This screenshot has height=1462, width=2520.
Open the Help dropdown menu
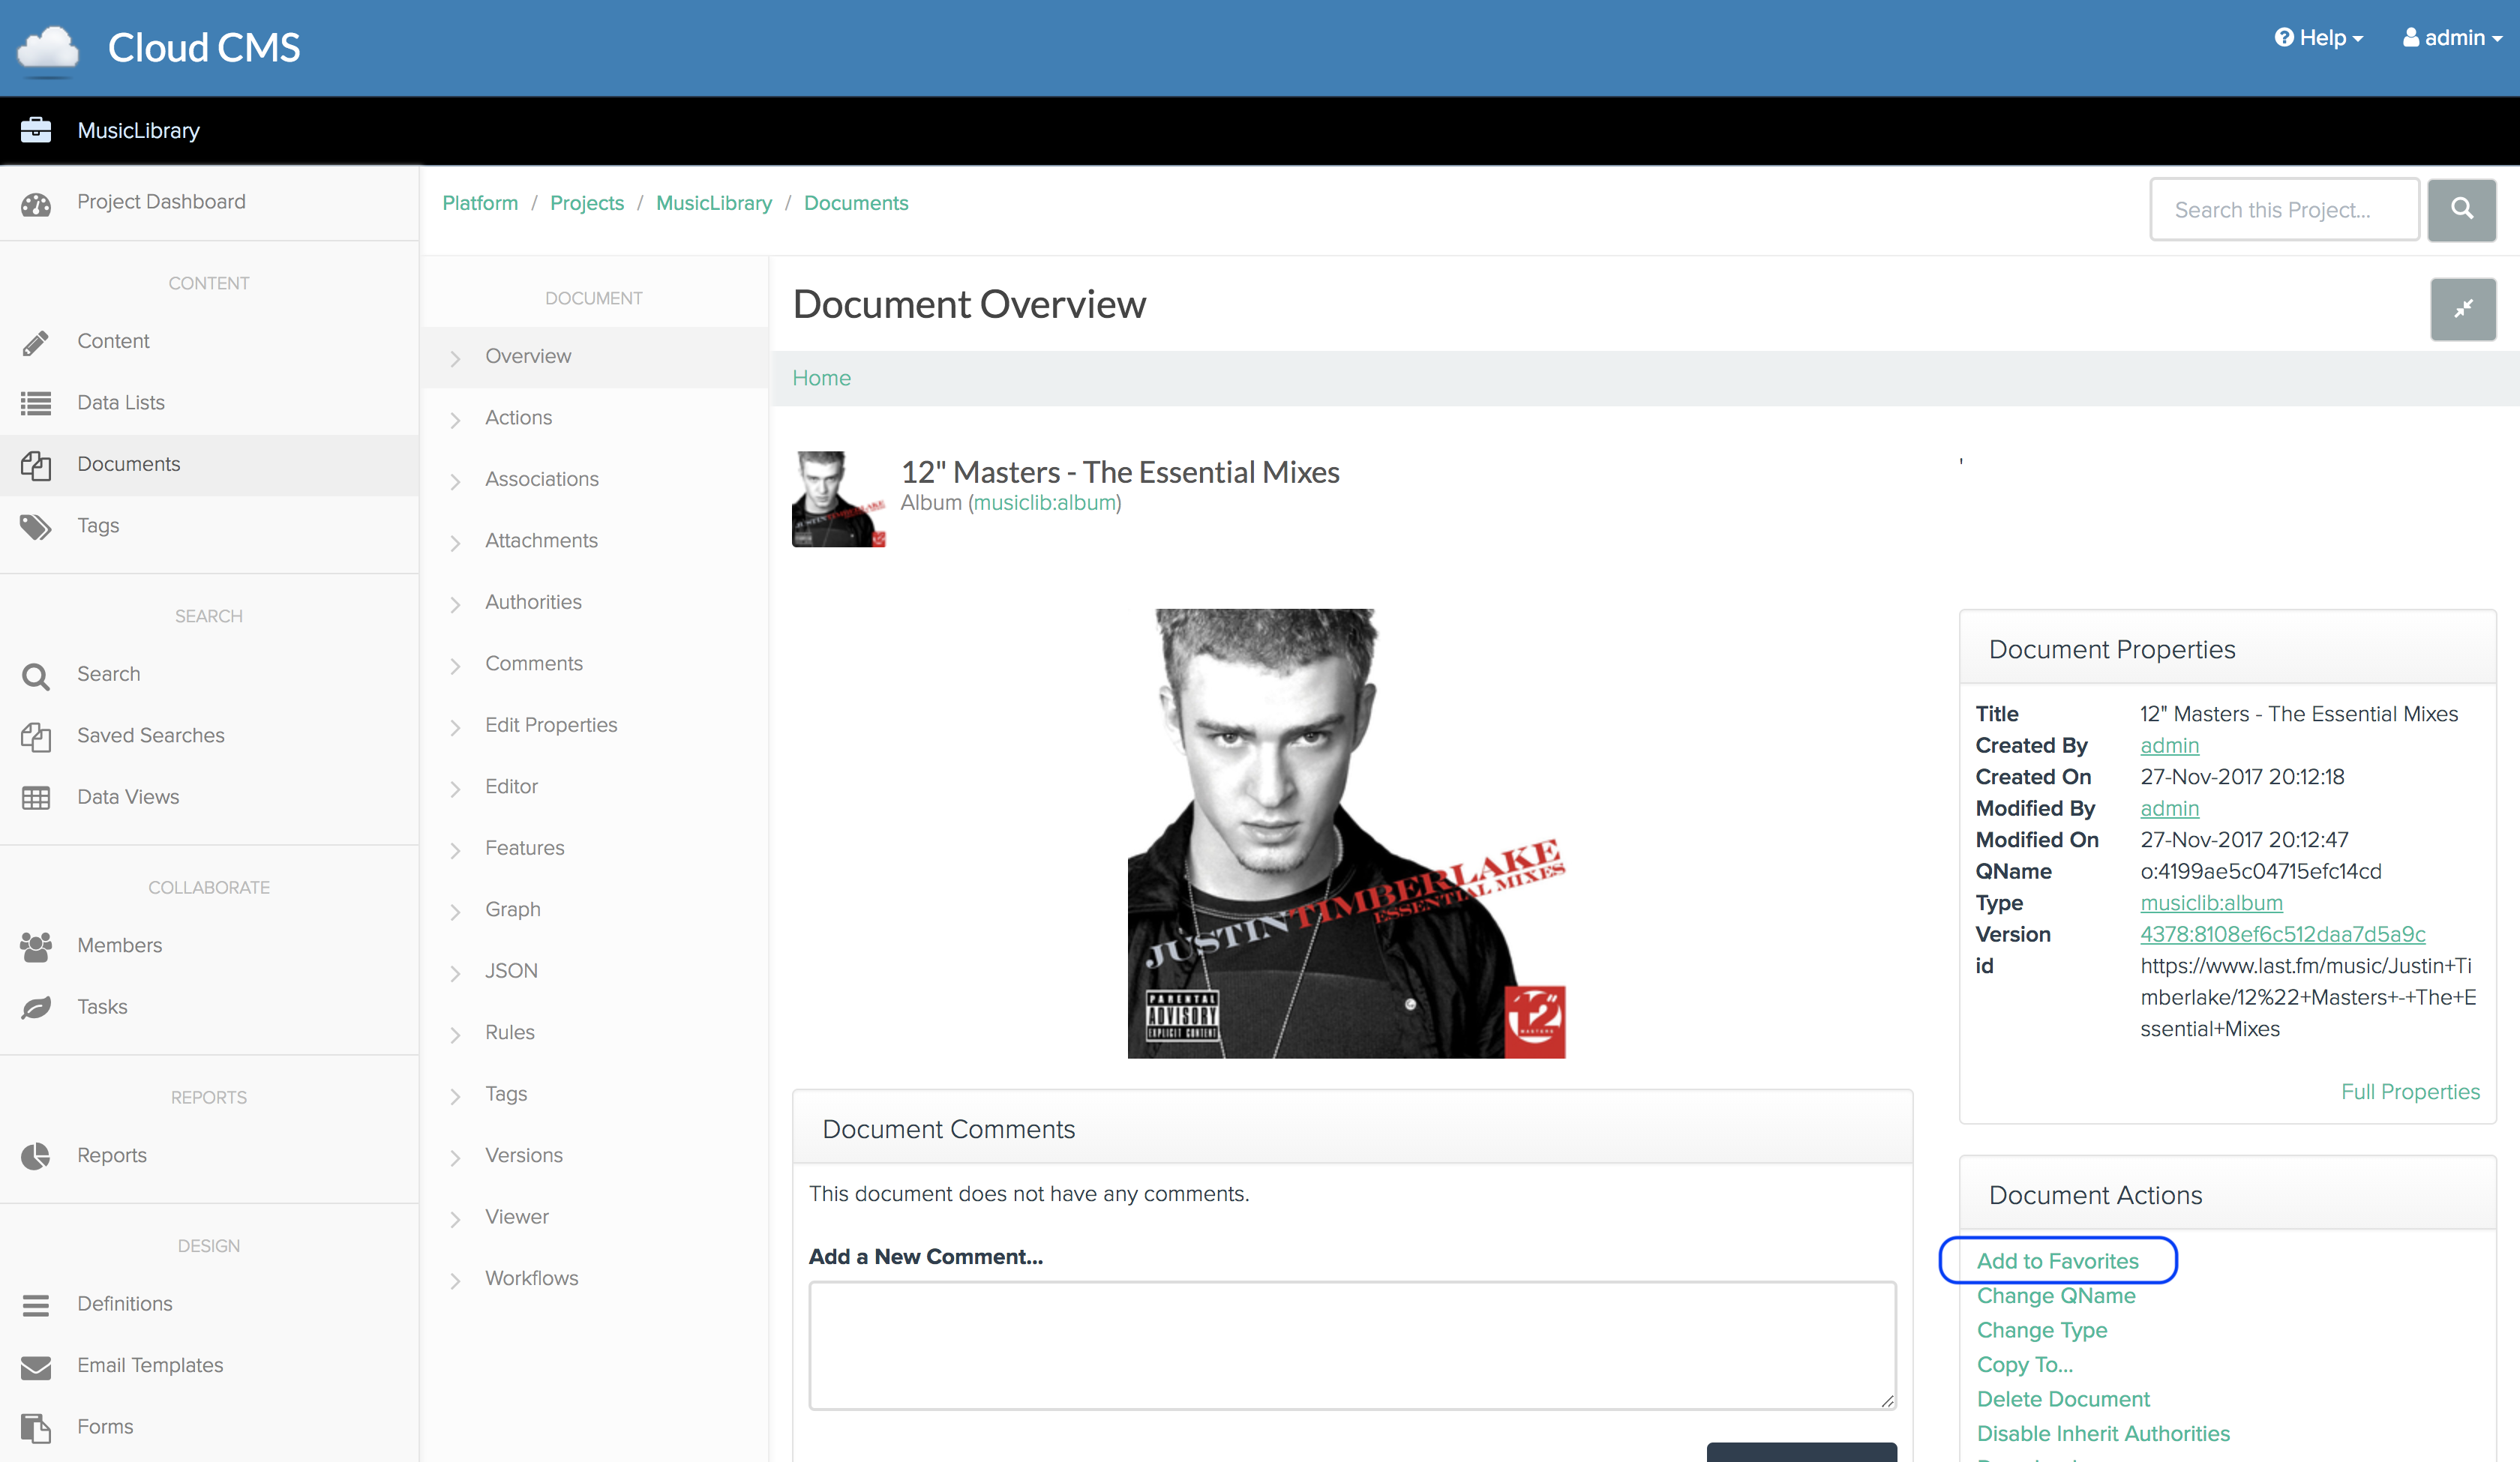pyautogui.click(x=2319, y=38)
